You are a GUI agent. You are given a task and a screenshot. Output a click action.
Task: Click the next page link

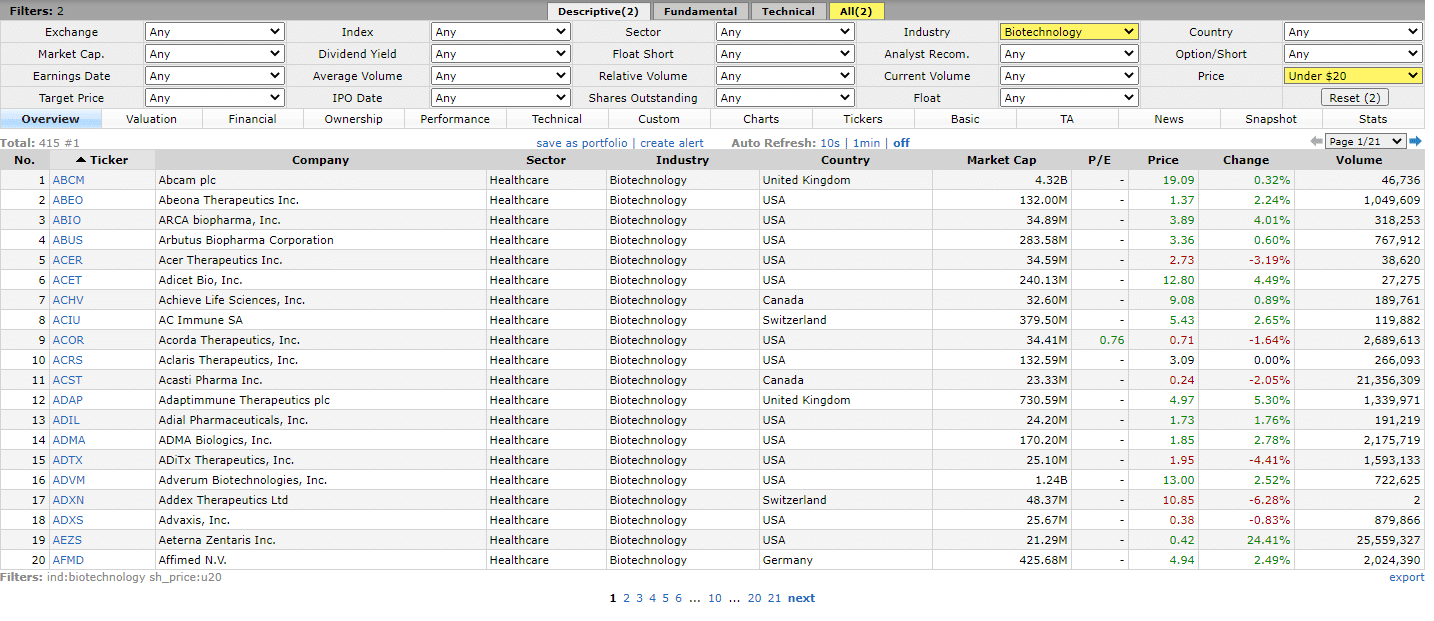pos(801,598)
